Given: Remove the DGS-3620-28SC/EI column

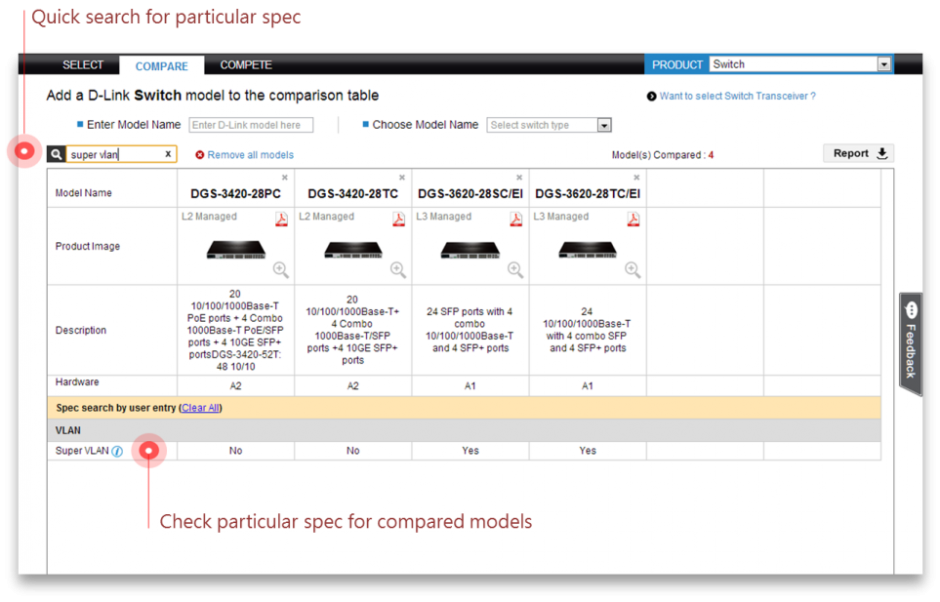Looking at the screenshot, I should 519,177.
